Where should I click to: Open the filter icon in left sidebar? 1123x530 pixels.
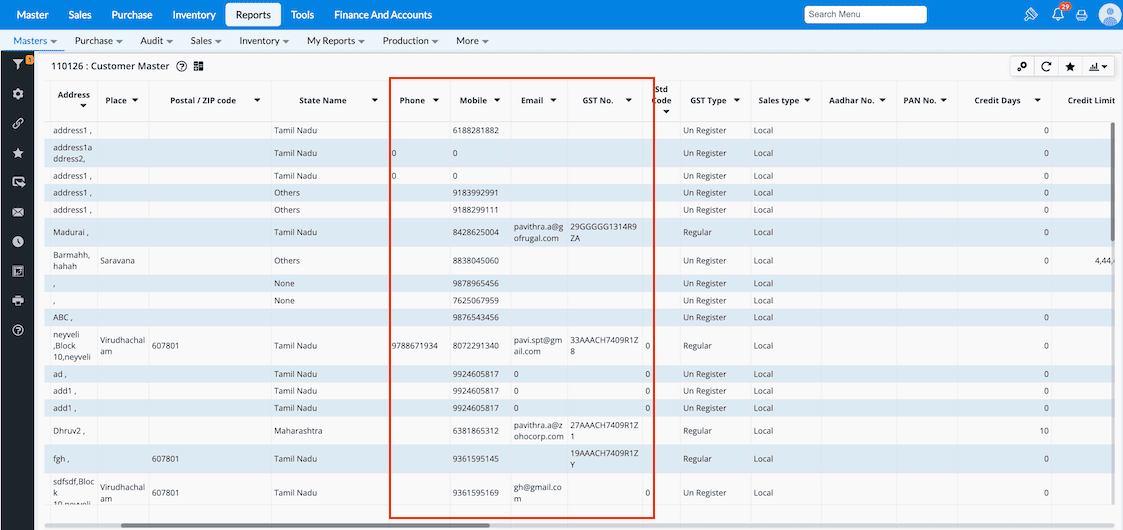point(18,64)
